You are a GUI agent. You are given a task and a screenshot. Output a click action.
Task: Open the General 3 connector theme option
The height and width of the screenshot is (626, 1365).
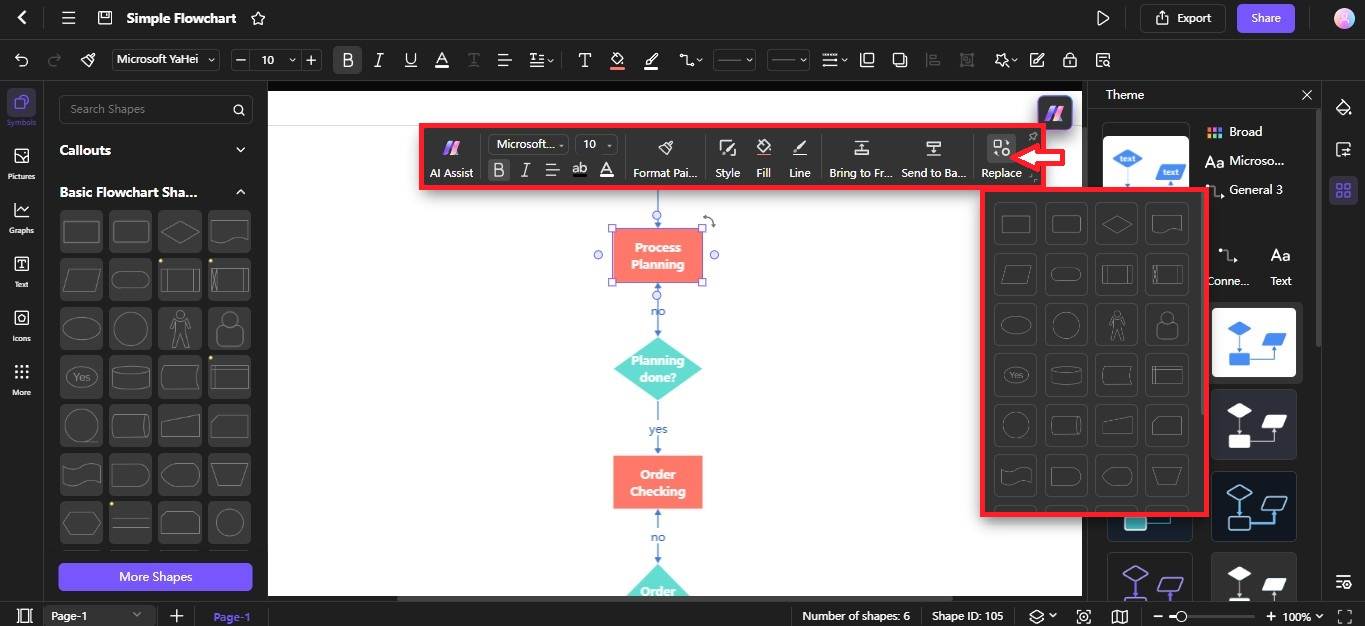pos(1245,190)
